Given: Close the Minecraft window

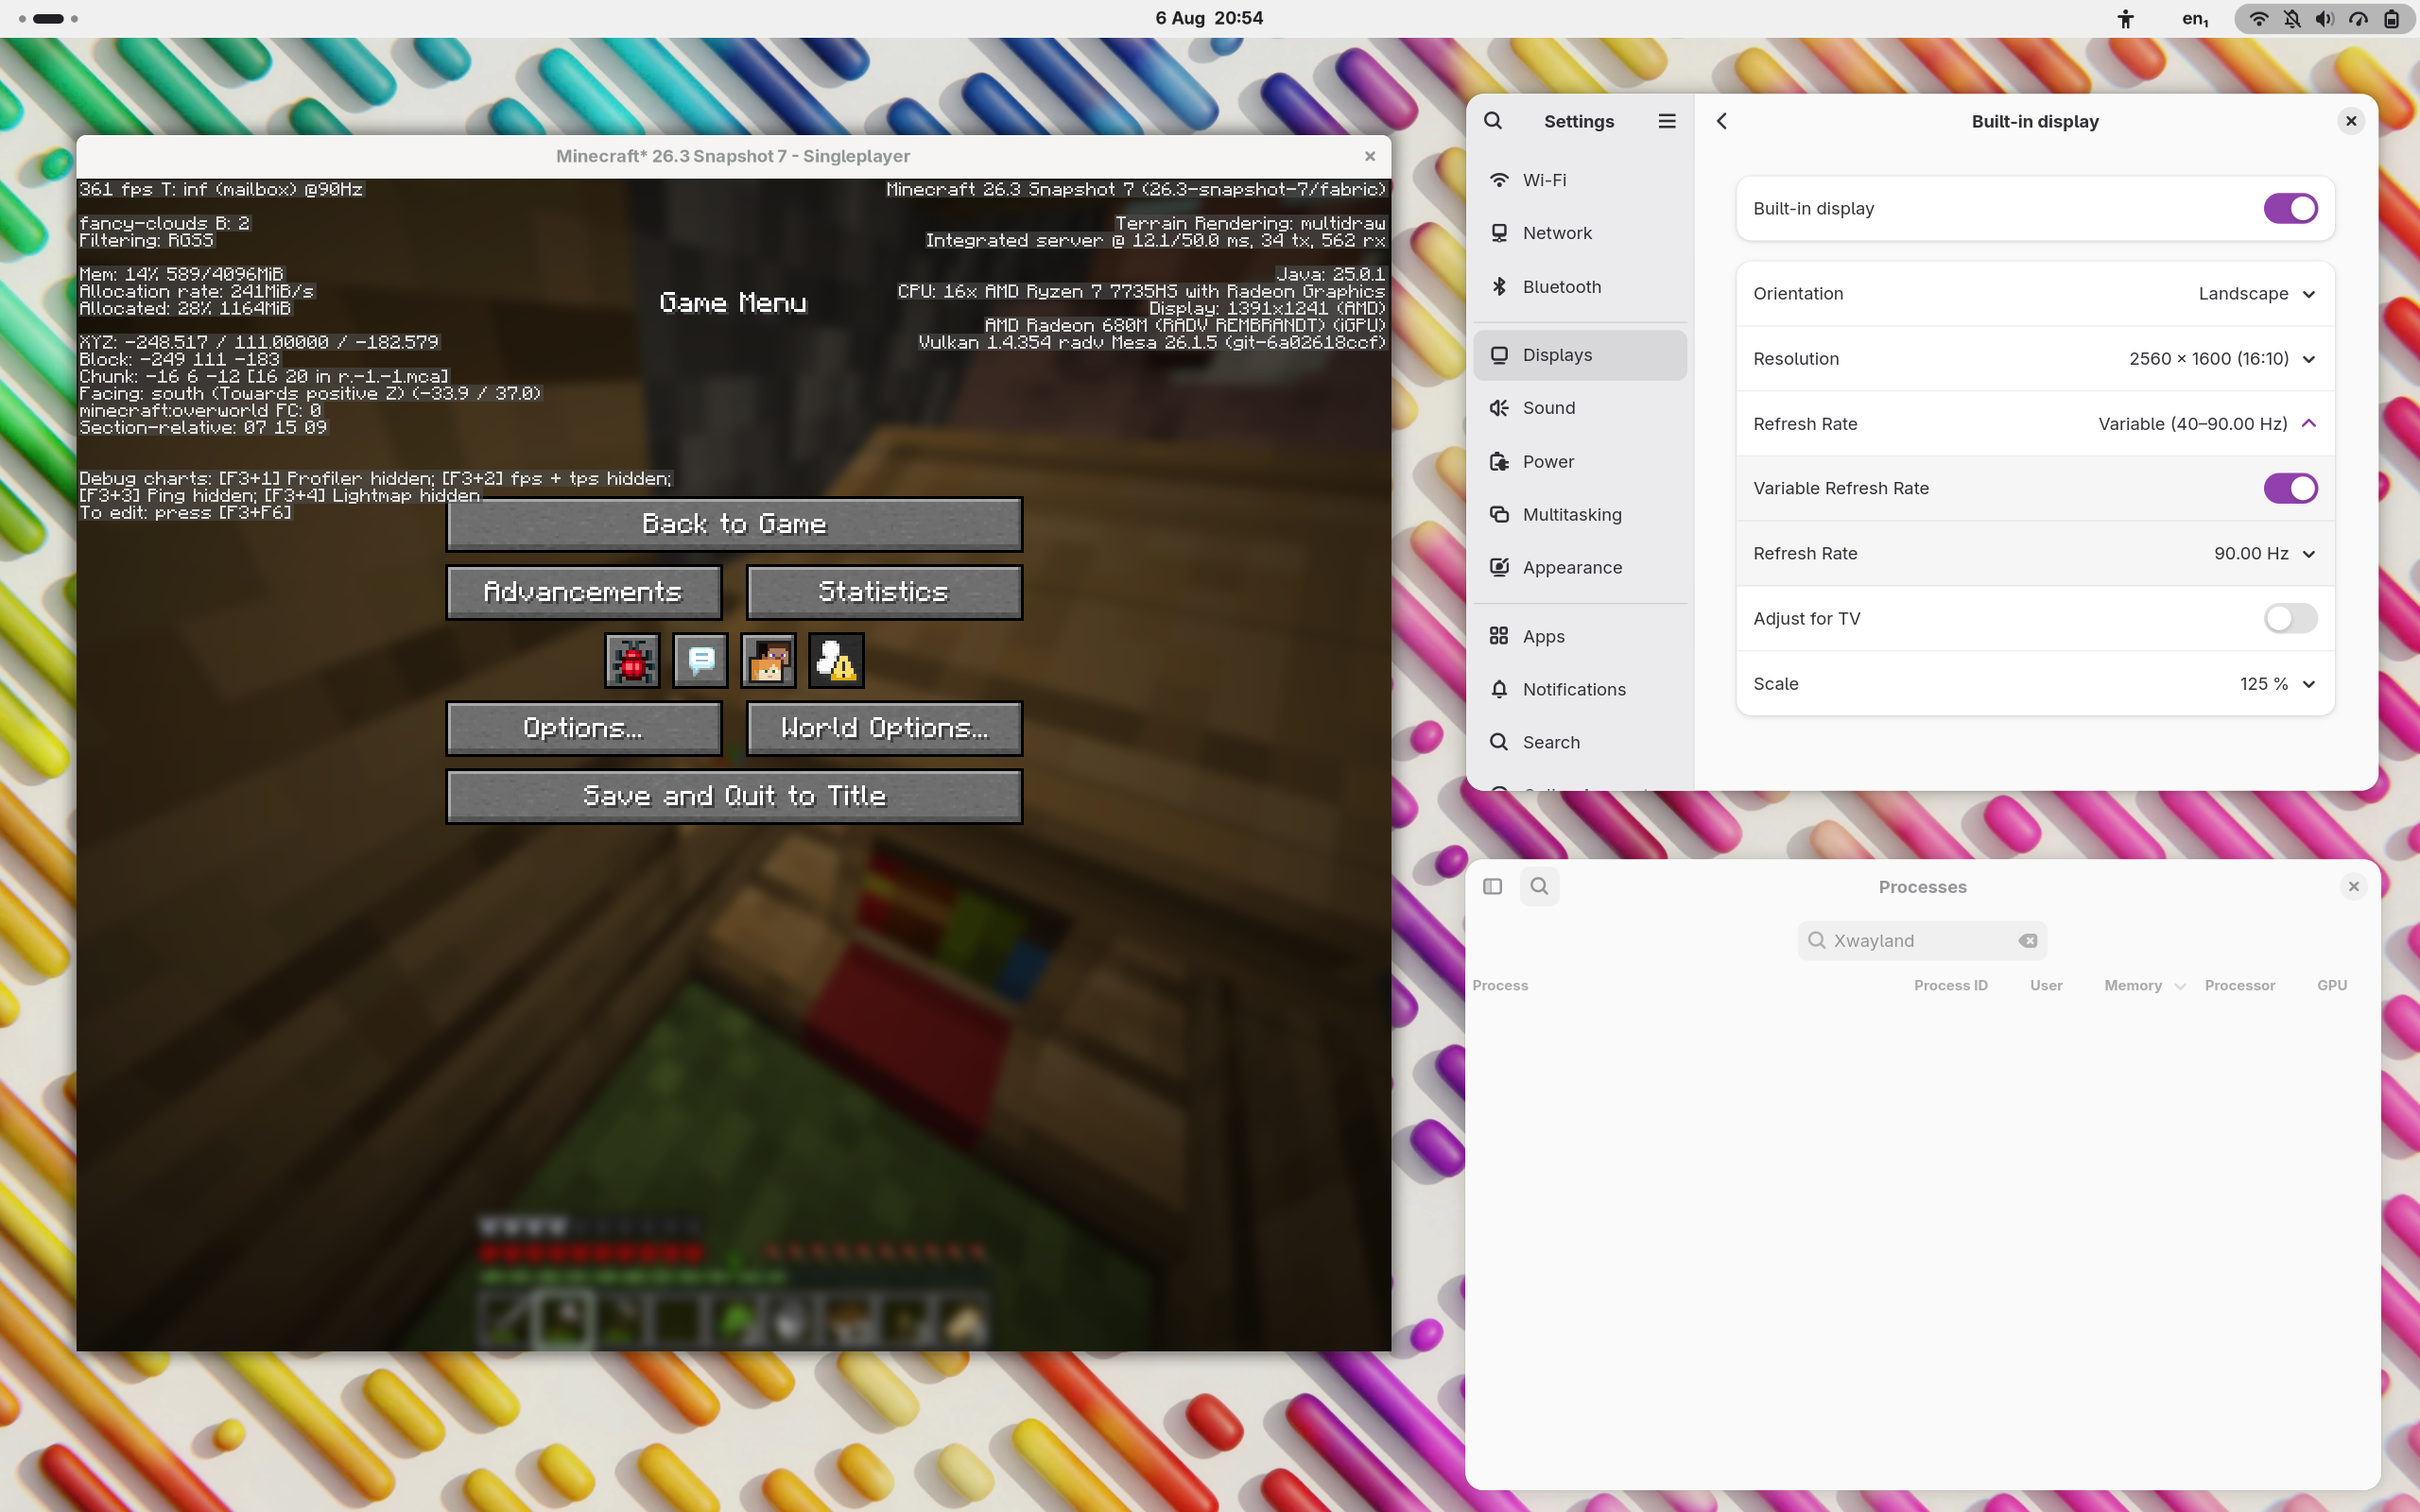Looking at the screenshot, I should [x=1370, y=156].
